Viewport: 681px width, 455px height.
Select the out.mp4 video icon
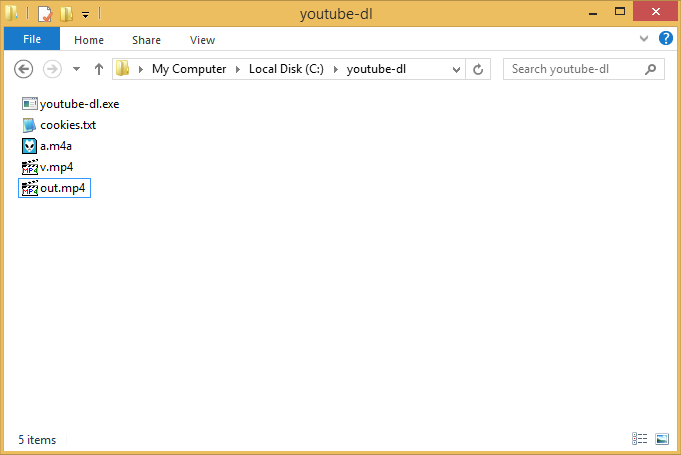[x=30, y=188]
